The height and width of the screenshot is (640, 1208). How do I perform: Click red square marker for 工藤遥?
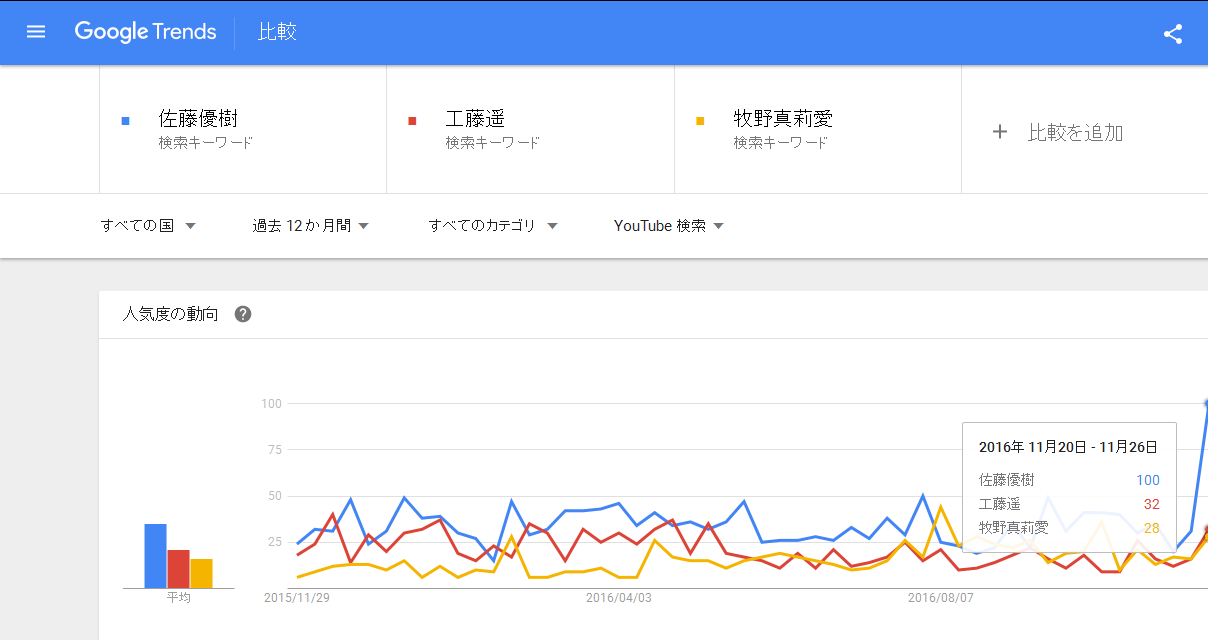point(412,121)
